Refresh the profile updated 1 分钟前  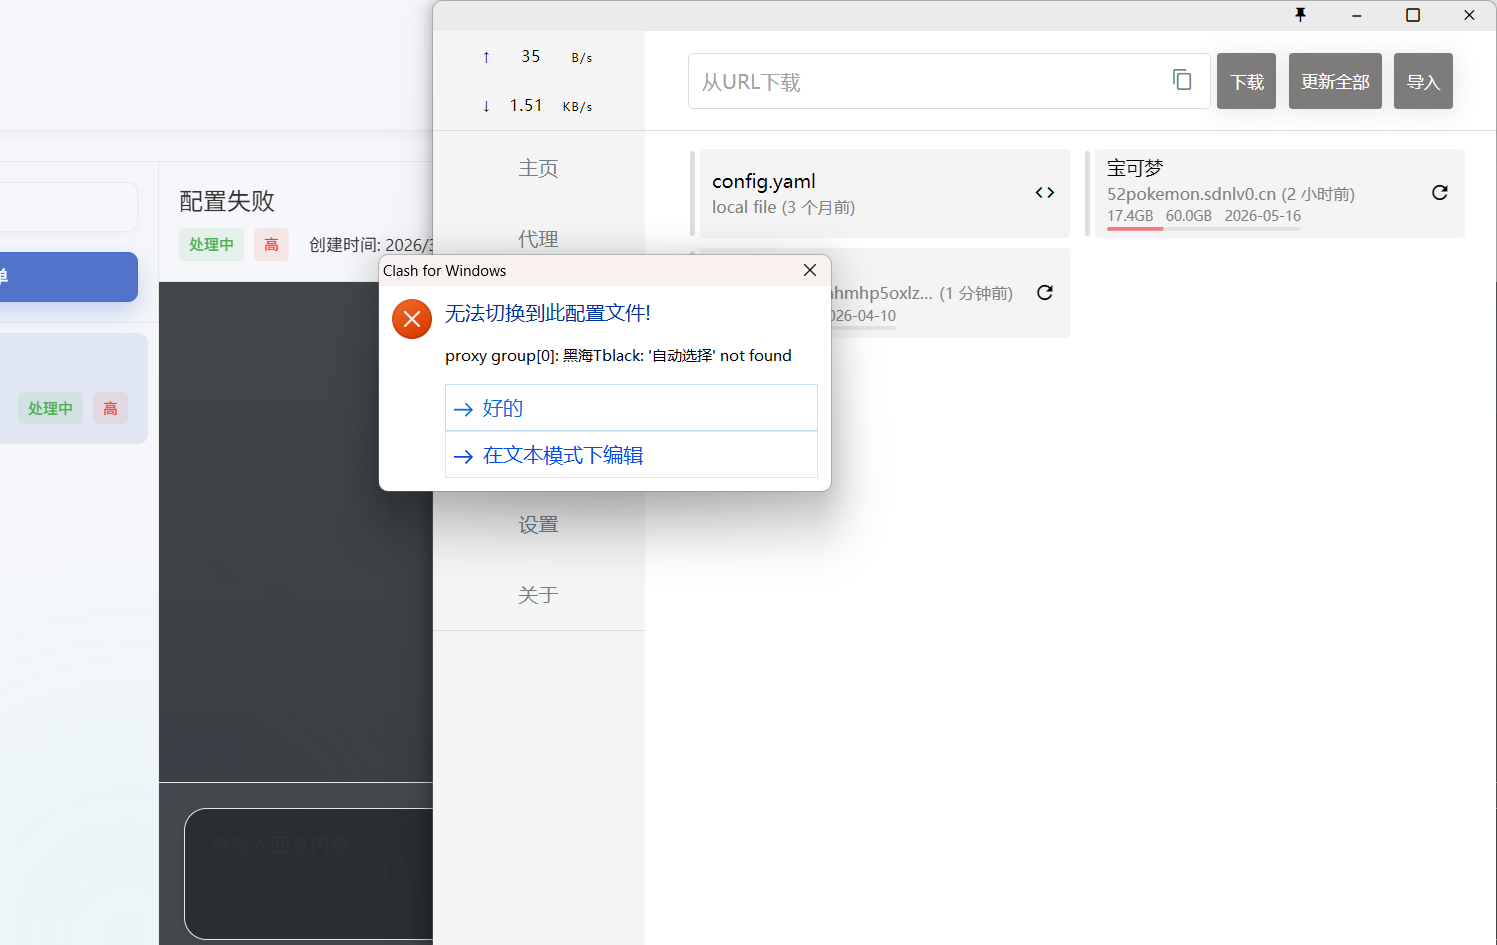coord(1044,293)
